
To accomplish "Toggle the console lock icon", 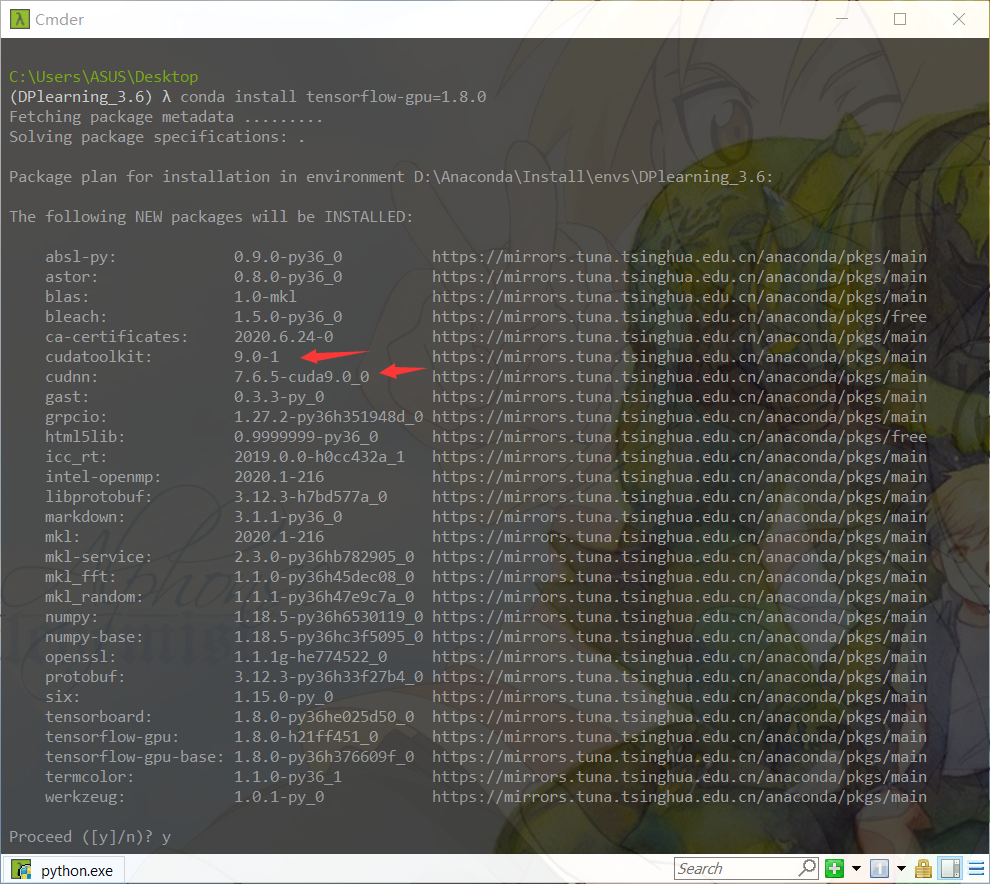I will 923,869.
